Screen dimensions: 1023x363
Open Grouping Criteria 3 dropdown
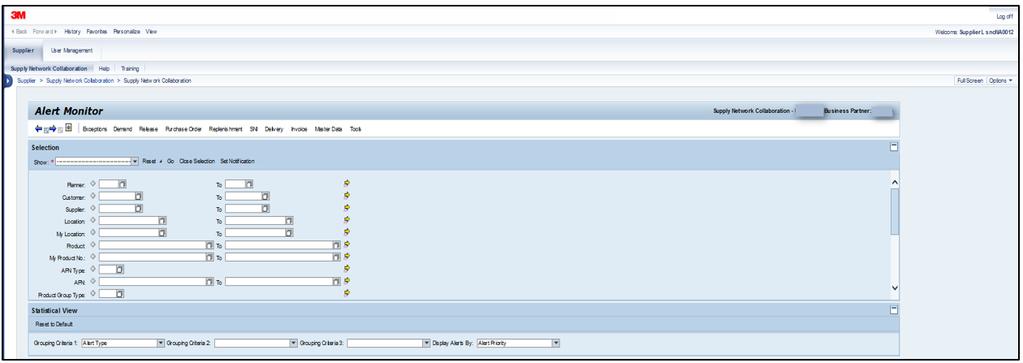tap(427, 342)
